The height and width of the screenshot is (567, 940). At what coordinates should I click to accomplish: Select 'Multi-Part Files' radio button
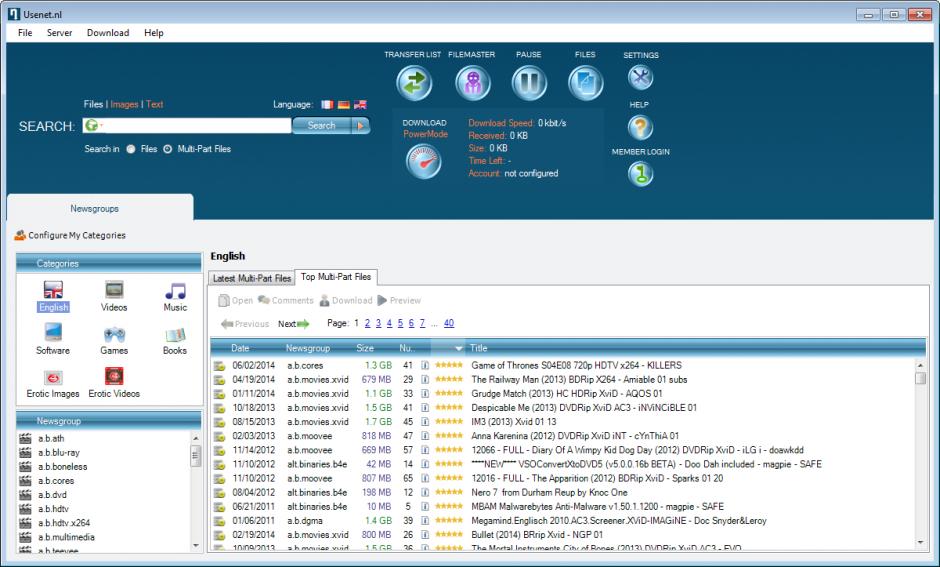[168, 149]
